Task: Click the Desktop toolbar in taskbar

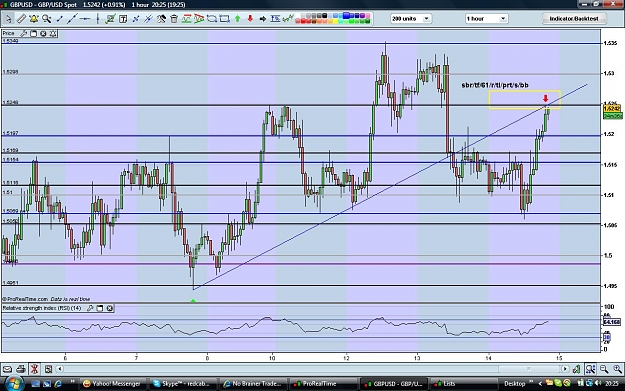Action: 515,383
